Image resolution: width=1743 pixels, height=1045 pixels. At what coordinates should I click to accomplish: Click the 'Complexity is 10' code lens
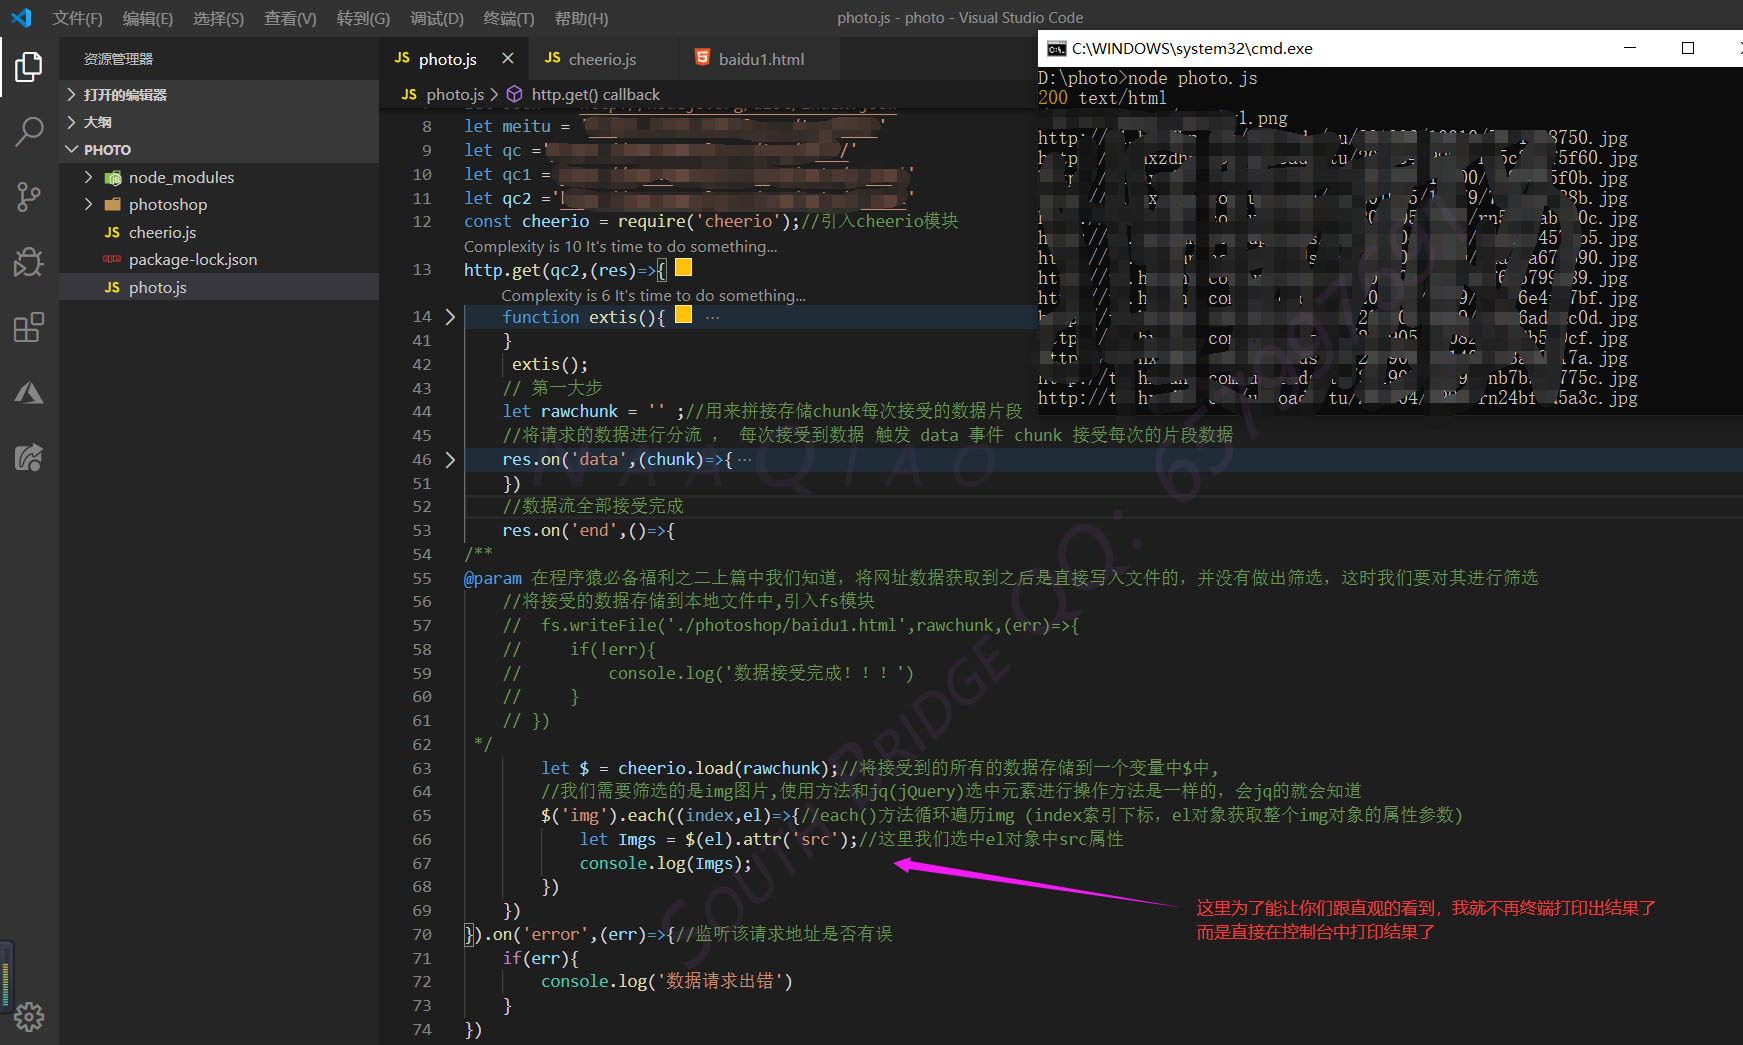tap(620, 246)
